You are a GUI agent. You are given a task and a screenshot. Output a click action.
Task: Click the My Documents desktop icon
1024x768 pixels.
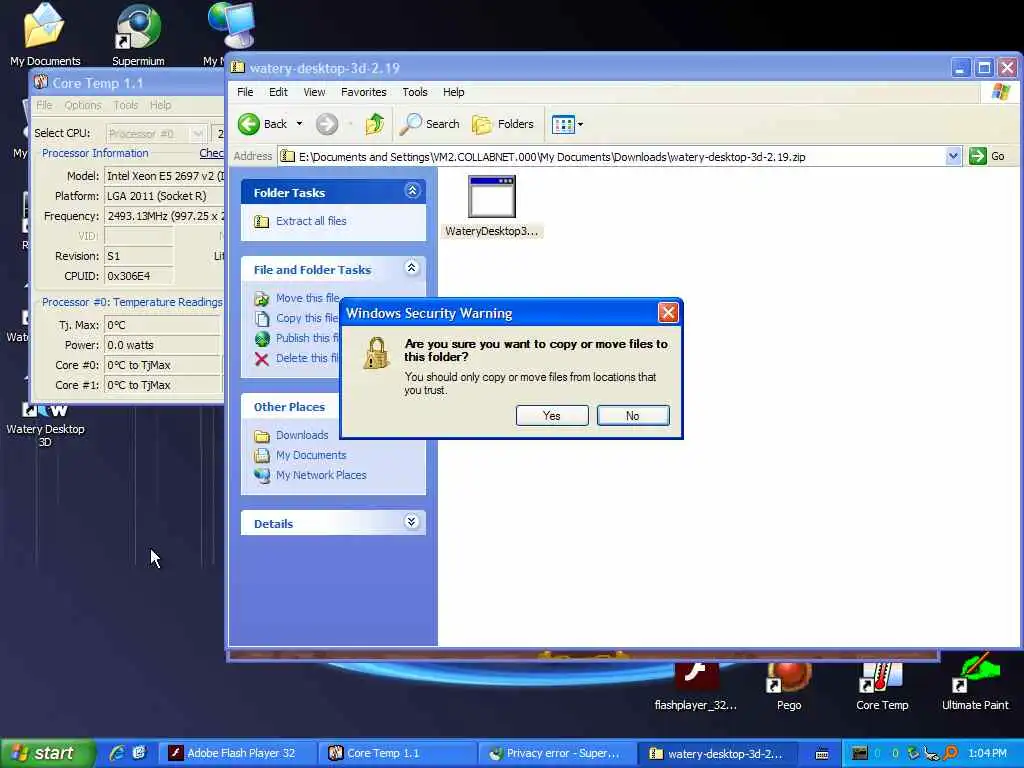tap(45, 35)
